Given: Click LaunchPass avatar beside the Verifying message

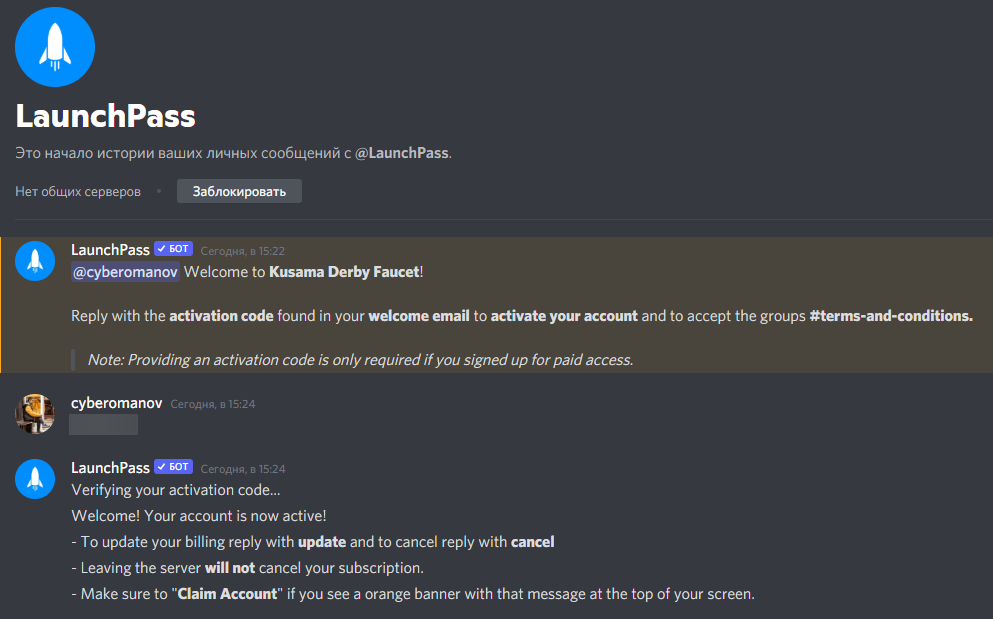Looking at the screenshot, I should pyautogui.click(x=35, y=479).
